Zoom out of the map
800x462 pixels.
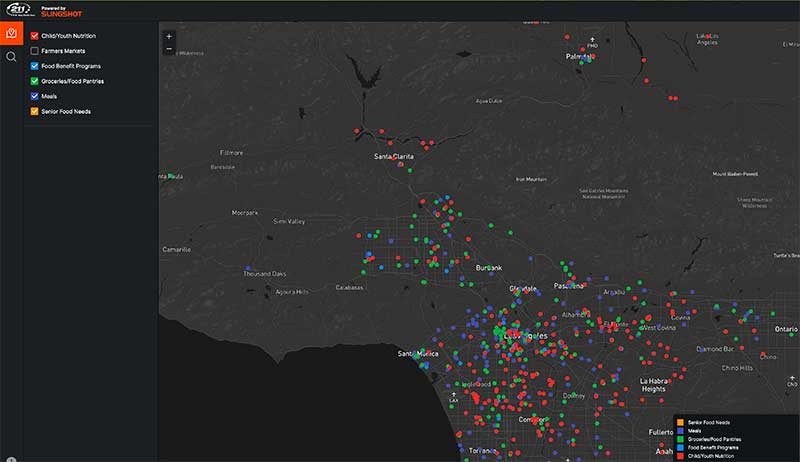(x=169, y=49)
